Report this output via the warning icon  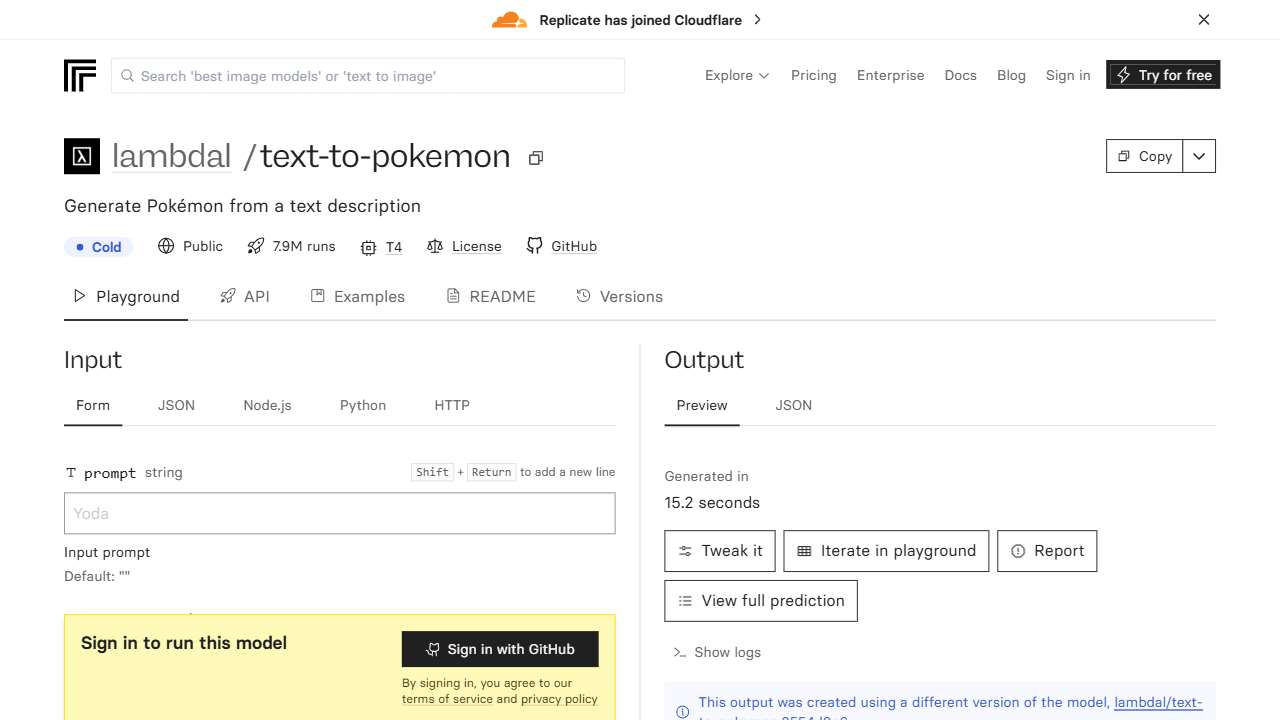(x=1019, y=551)
